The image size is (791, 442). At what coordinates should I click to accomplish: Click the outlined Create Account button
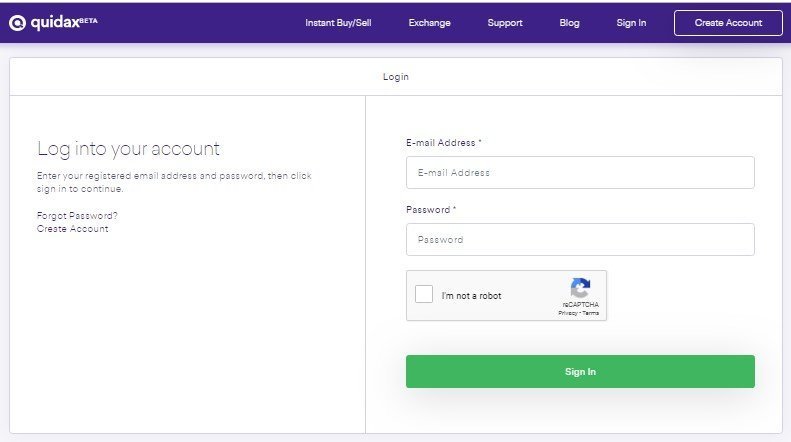(x=728, y=23)
